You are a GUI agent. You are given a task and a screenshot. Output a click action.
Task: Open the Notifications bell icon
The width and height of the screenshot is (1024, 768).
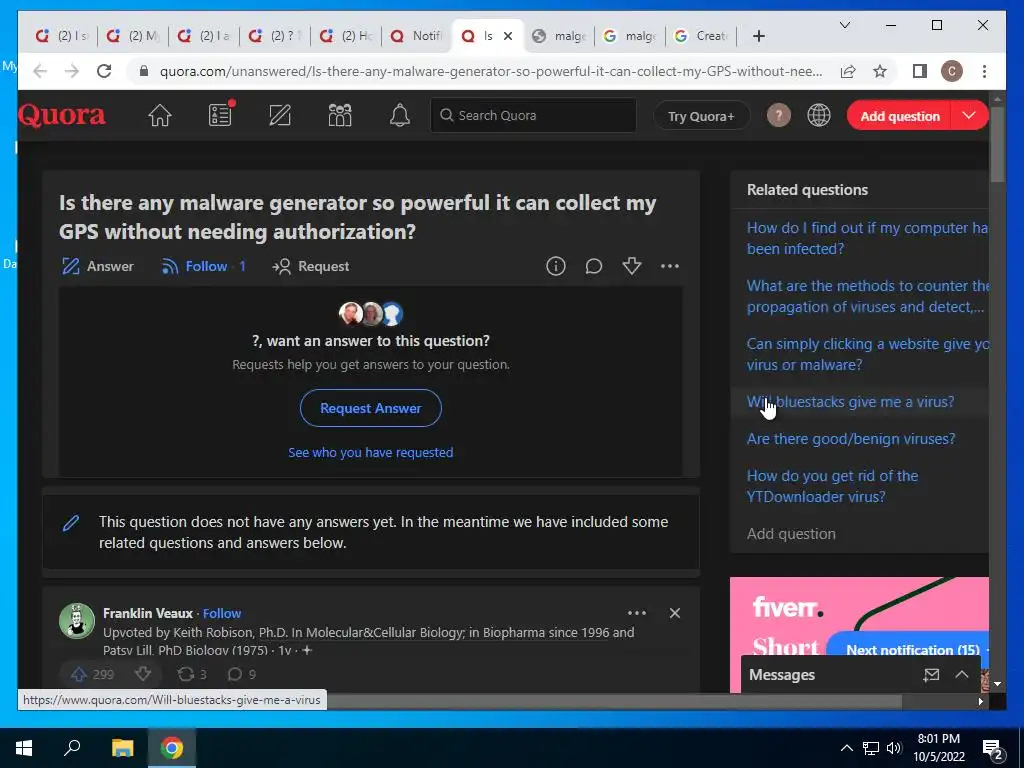400,116
